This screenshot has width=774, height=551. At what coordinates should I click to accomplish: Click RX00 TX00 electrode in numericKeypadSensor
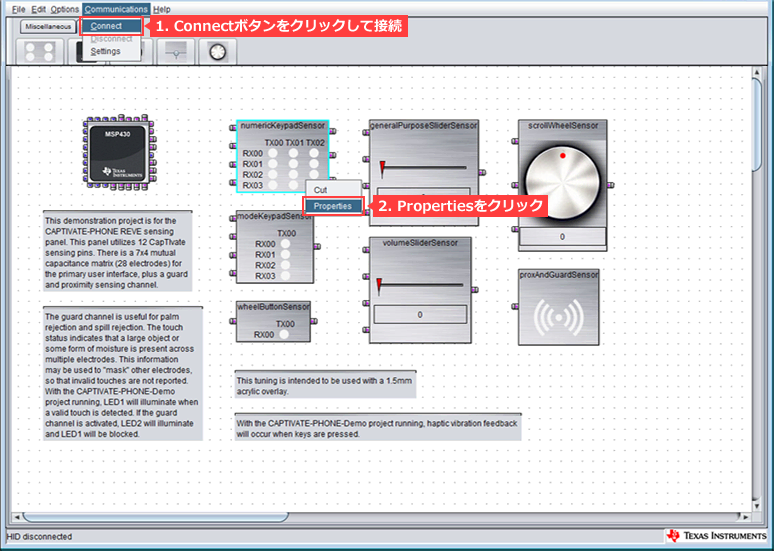tap(272, 154)
